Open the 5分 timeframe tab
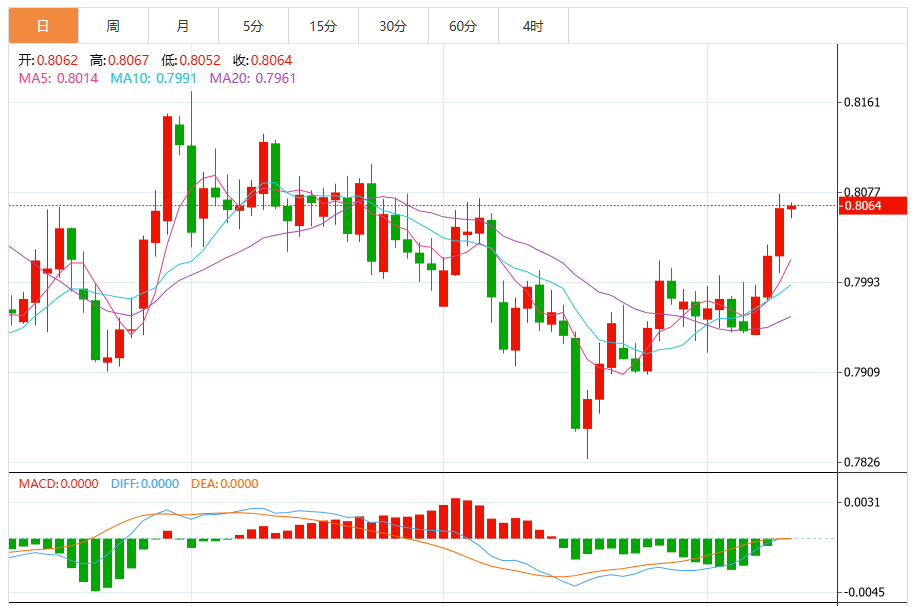The image size is (915, 606). click(x=253, y=26)
